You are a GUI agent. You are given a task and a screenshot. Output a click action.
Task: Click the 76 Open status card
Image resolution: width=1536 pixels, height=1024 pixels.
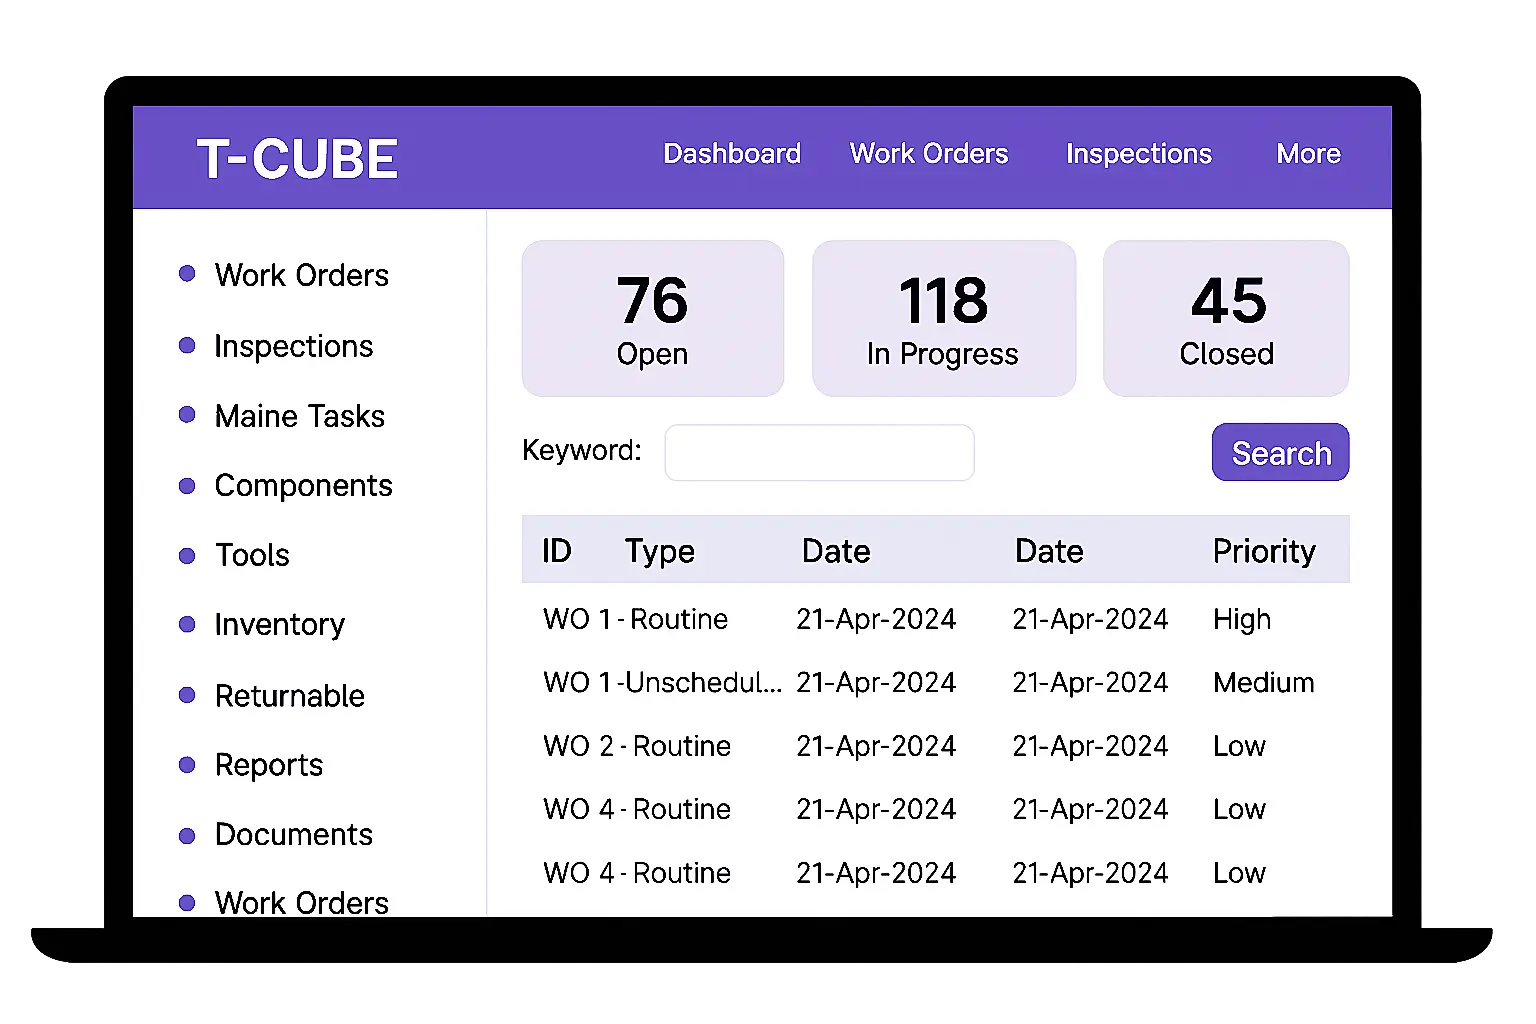pos(652,318)
